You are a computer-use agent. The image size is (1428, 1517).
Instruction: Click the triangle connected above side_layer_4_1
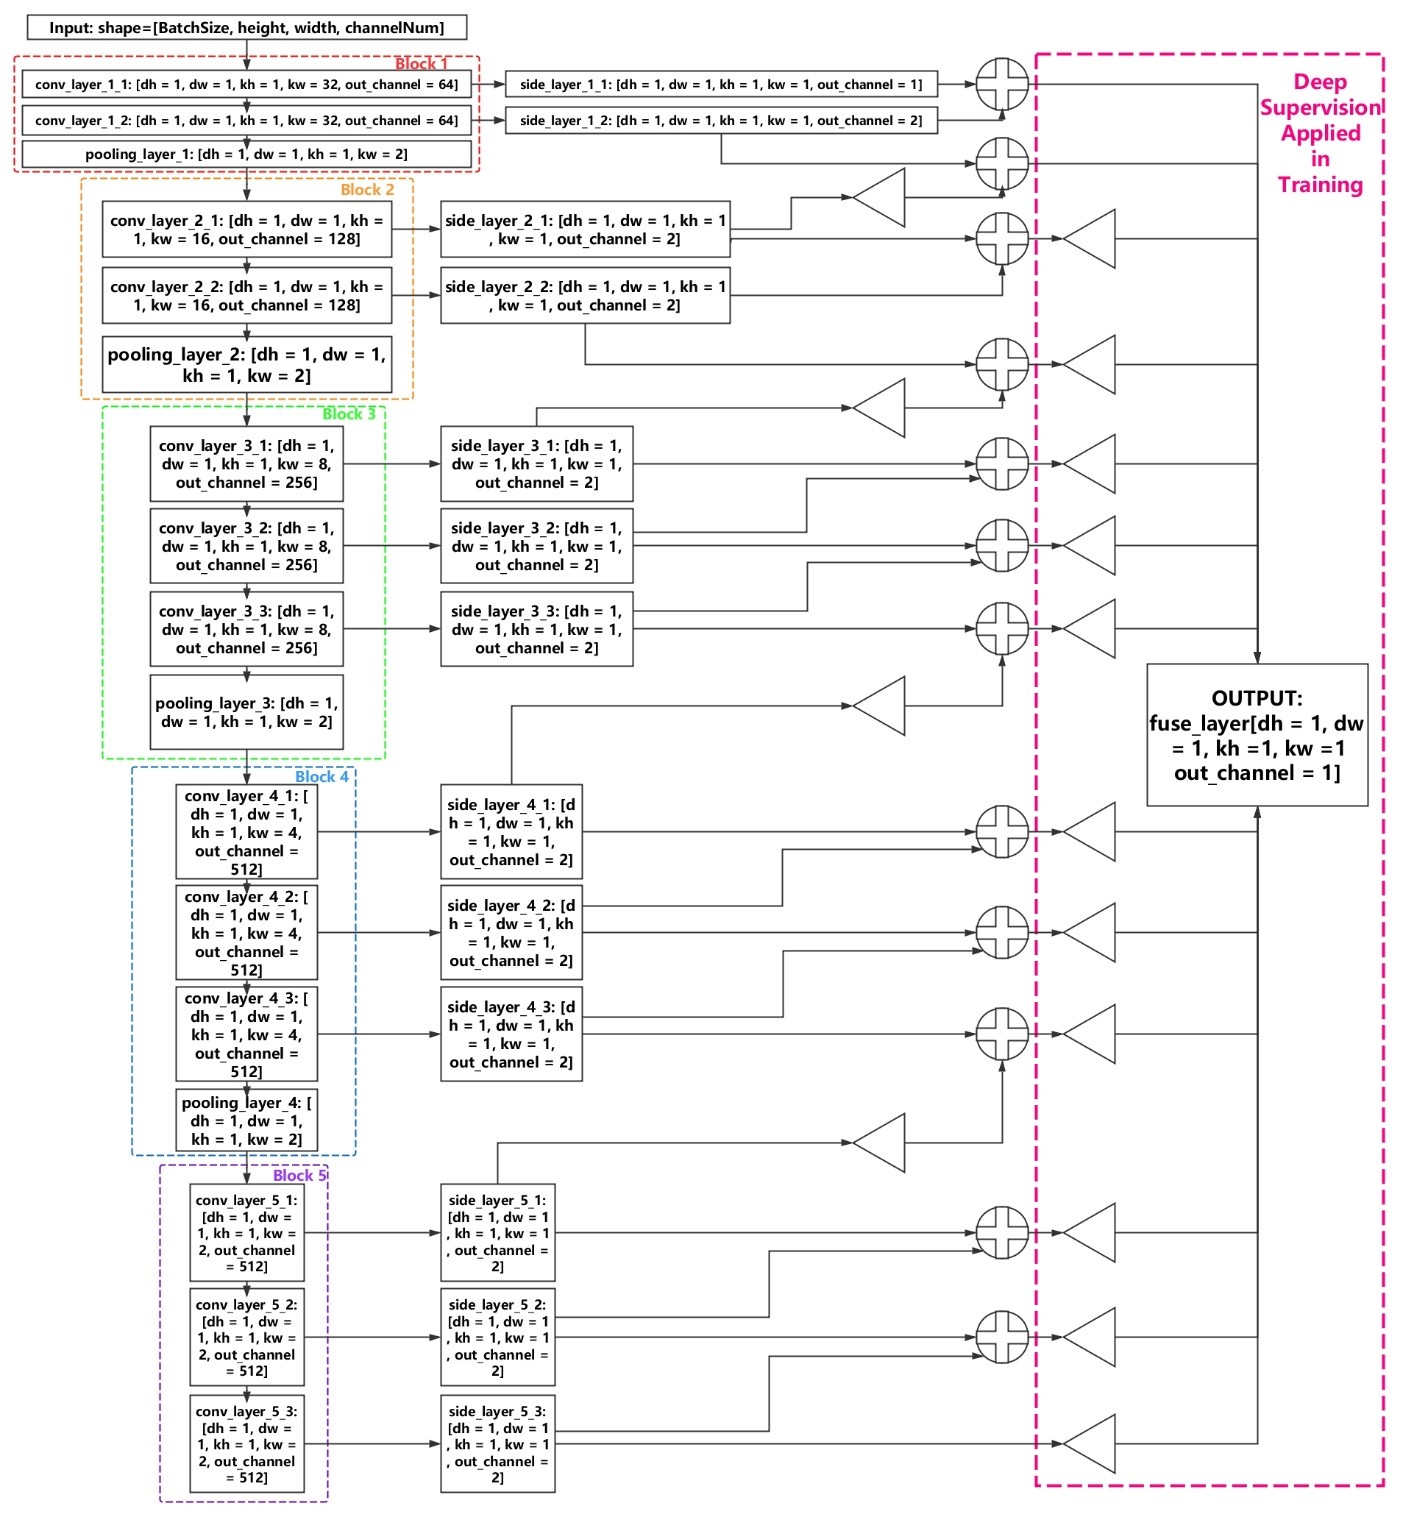pyautogui.click(x=881, y=706)
